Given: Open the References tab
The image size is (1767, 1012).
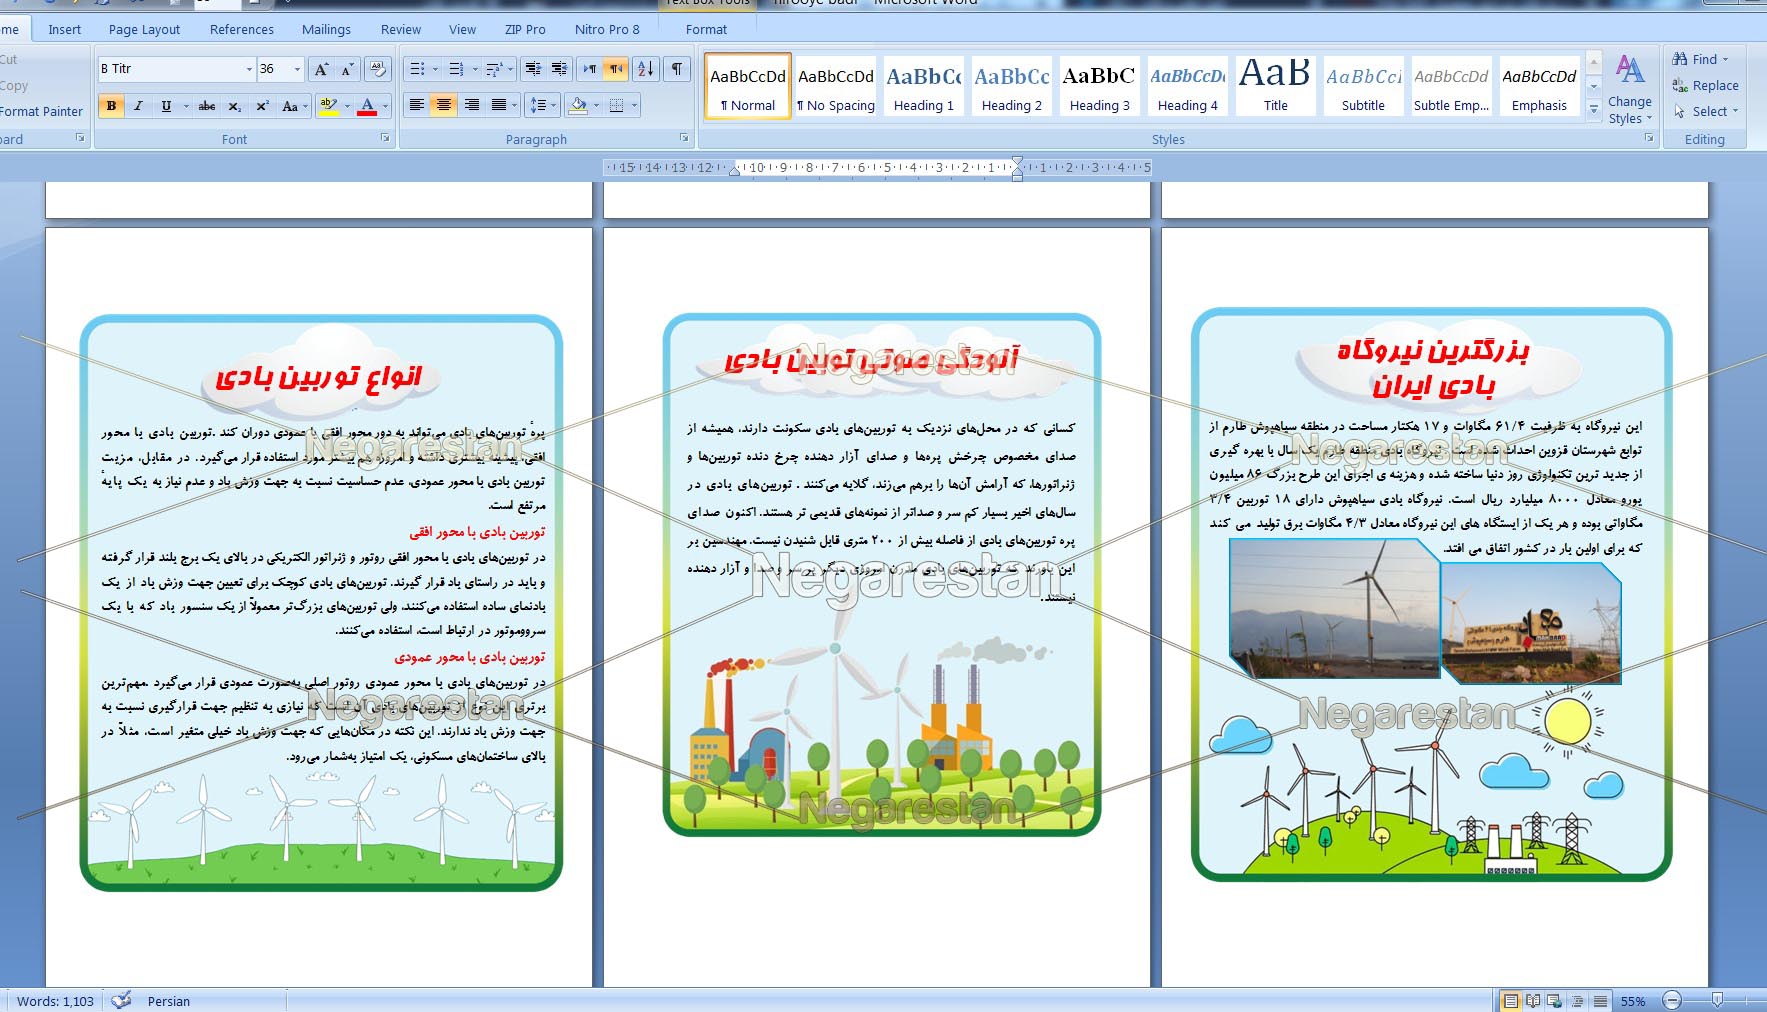Looking at the screenshot, I should coord(242,29).
